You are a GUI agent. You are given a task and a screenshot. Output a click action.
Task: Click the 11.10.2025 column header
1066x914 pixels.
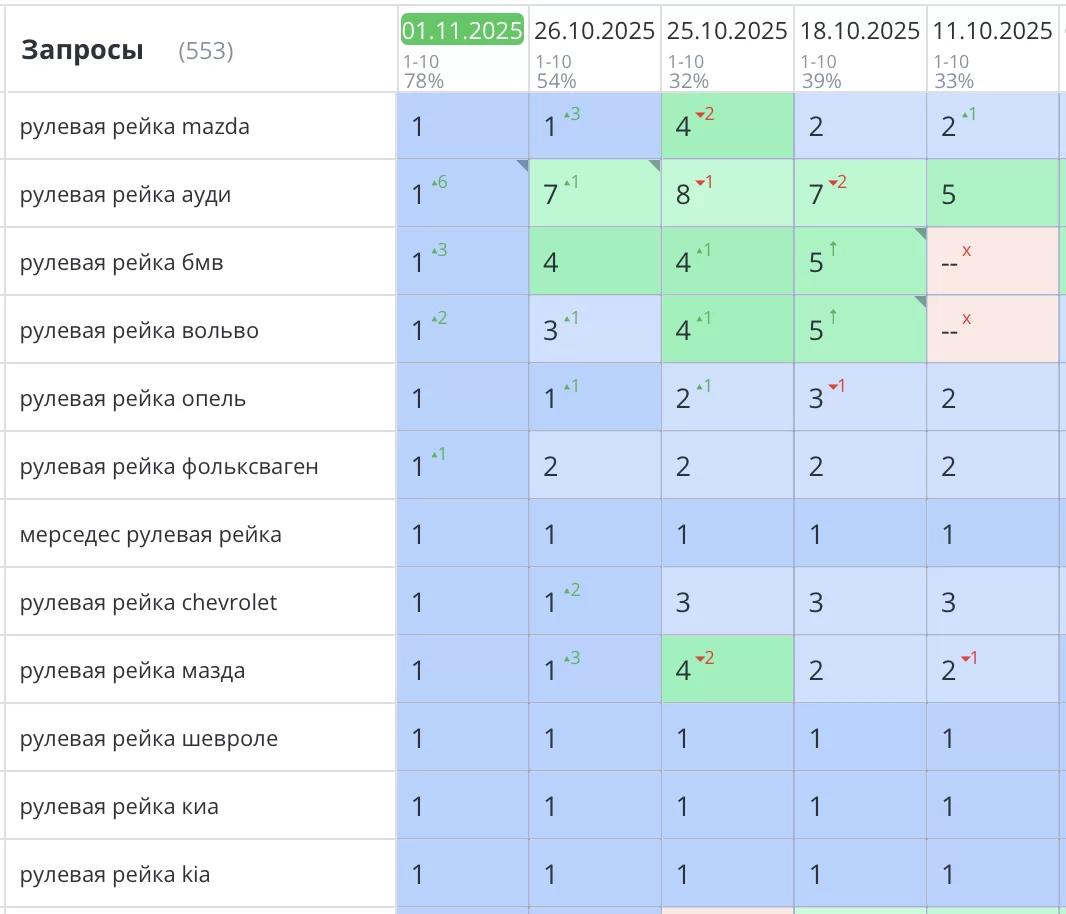click(x=992, y=31)
